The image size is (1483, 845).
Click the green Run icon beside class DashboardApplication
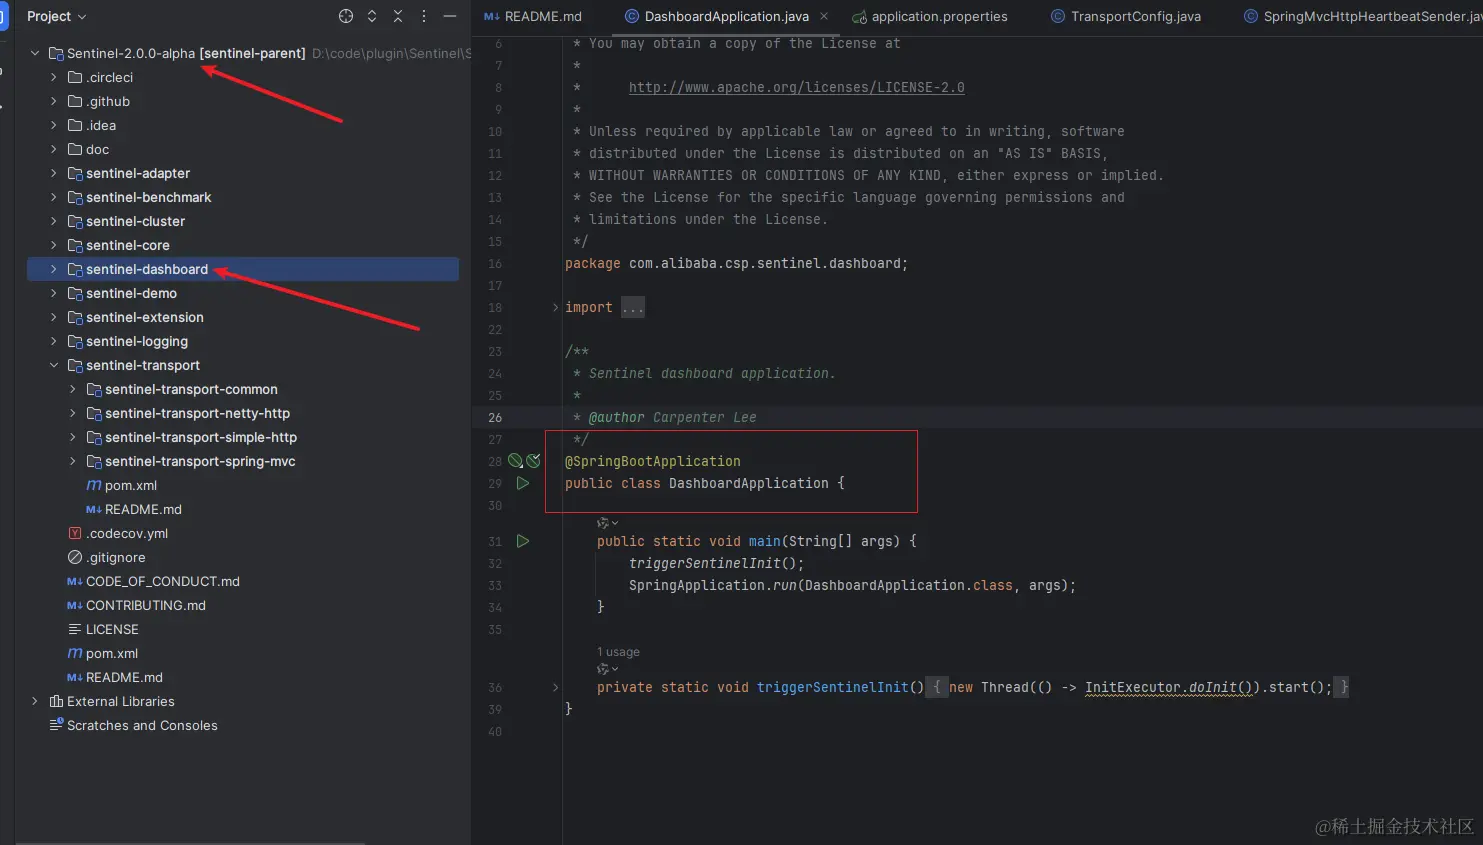tap(523, 483)
